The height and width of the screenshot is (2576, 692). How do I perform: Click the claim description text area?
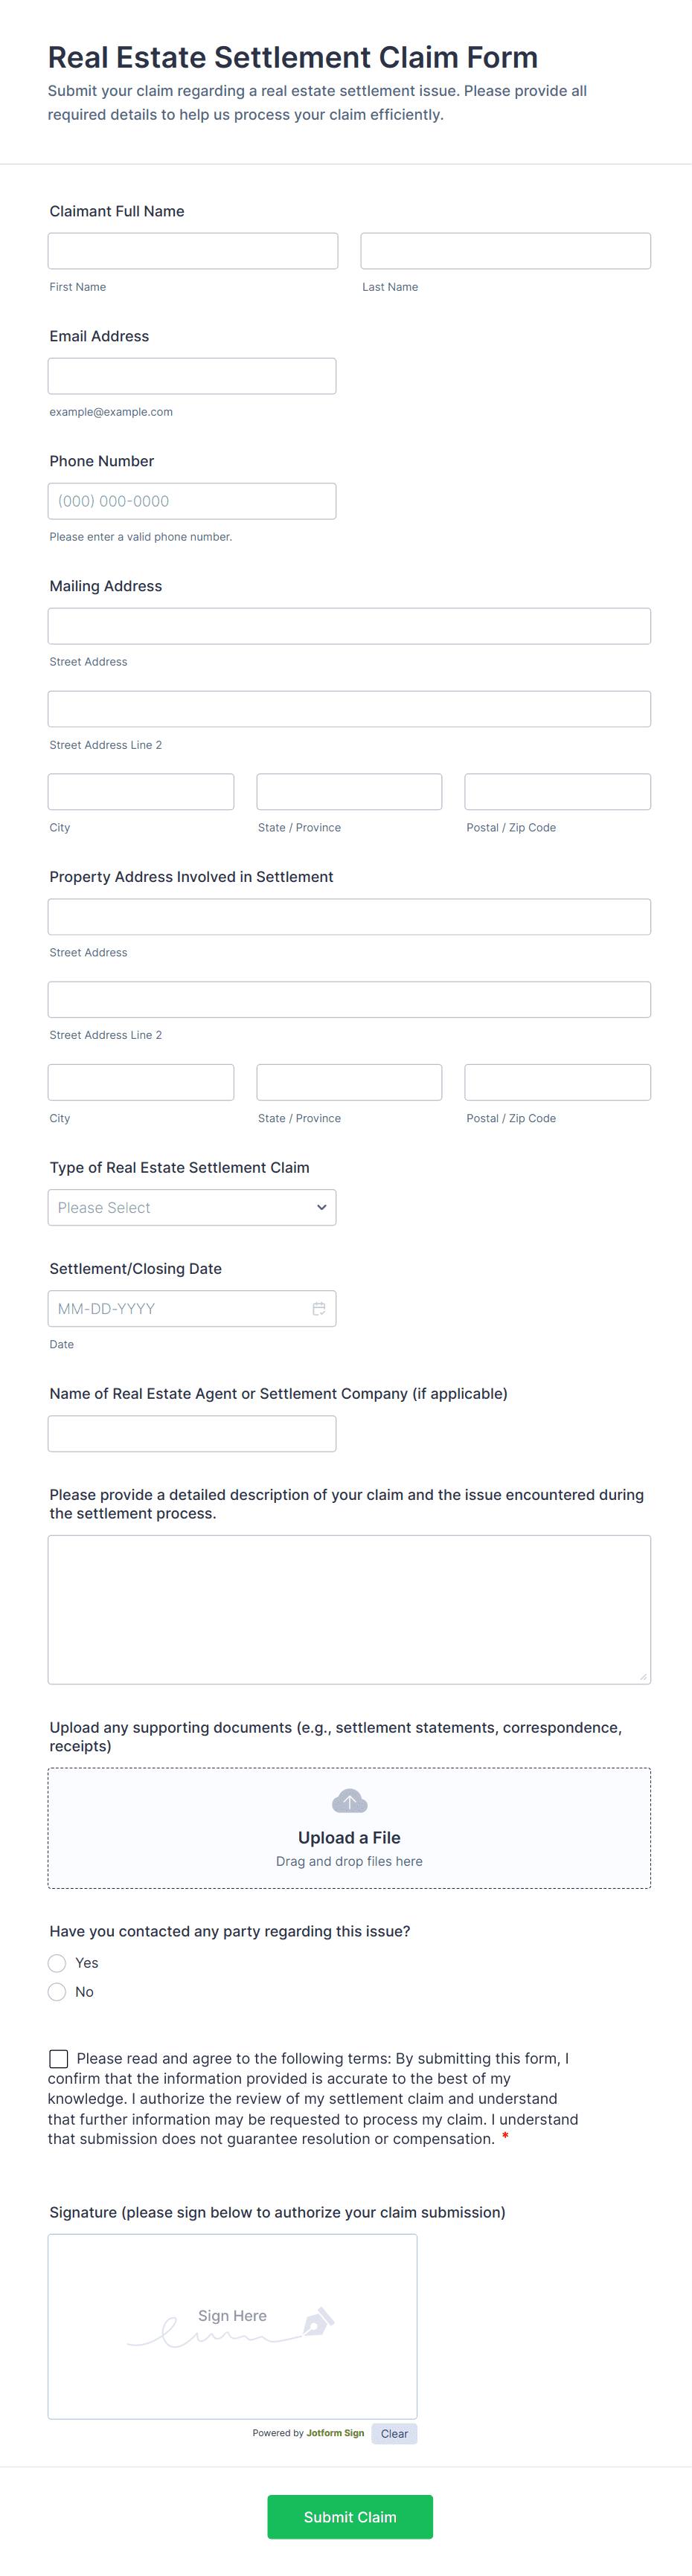tap(349, 1609)
